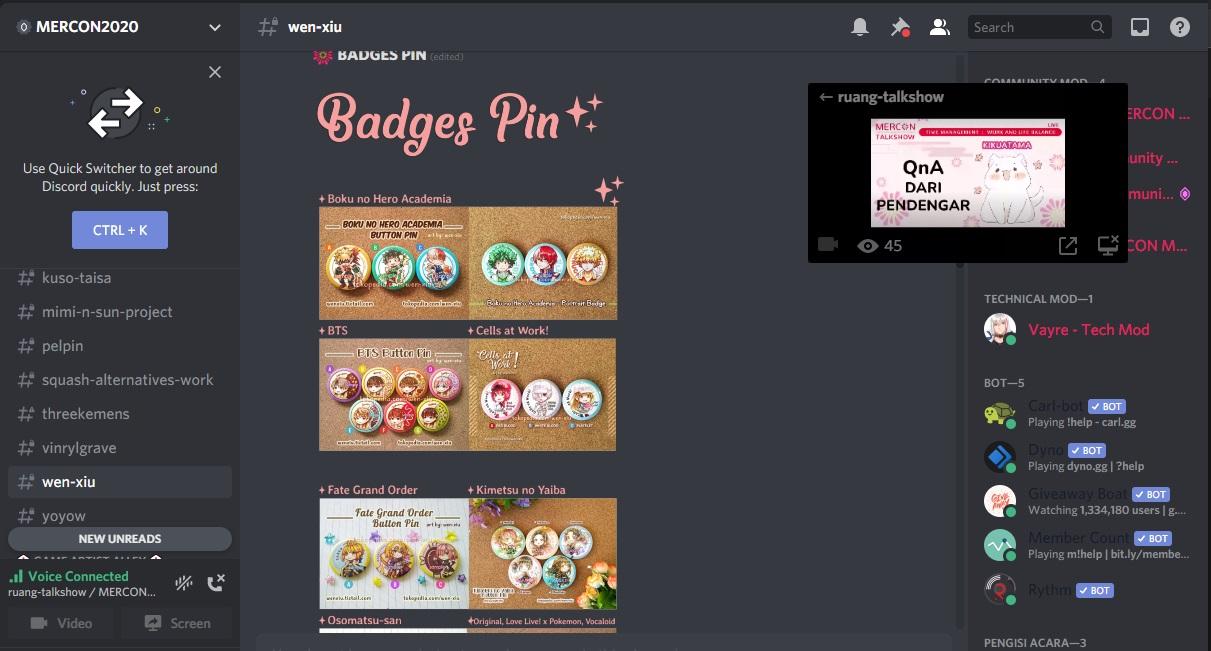The height and width of the screenshot is (651, 1211).
Task: Toggle camera icon in stream popout
Action: pos(828,245)
